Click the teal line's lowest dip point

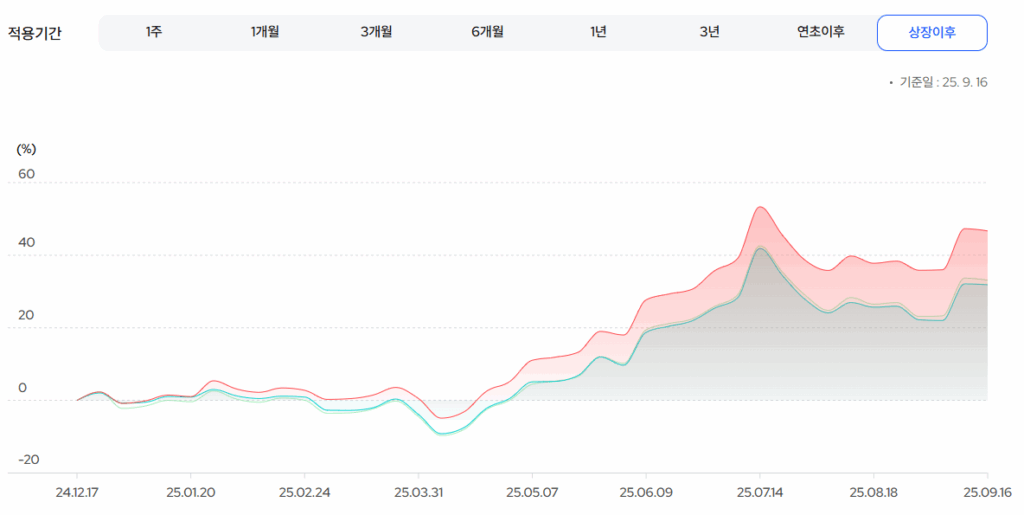click(441, 434)
